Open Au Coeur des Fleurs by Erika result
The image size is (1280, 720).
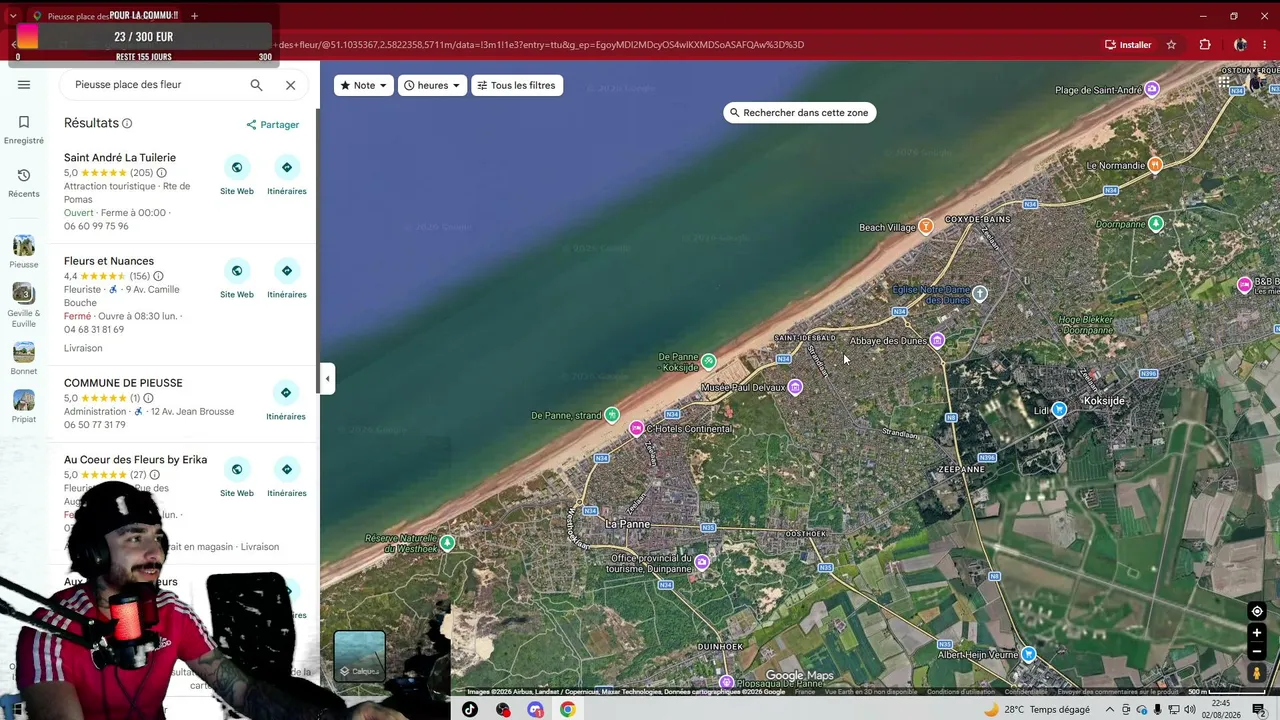(135, 460)
